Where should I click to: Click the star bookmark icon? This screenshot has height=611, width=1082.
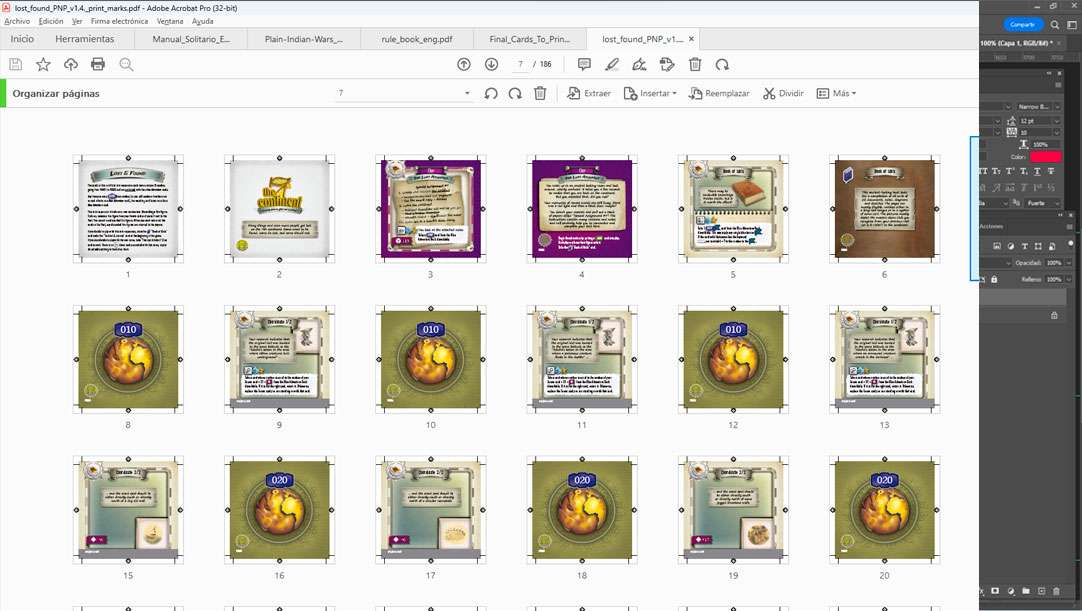(43, 64)
